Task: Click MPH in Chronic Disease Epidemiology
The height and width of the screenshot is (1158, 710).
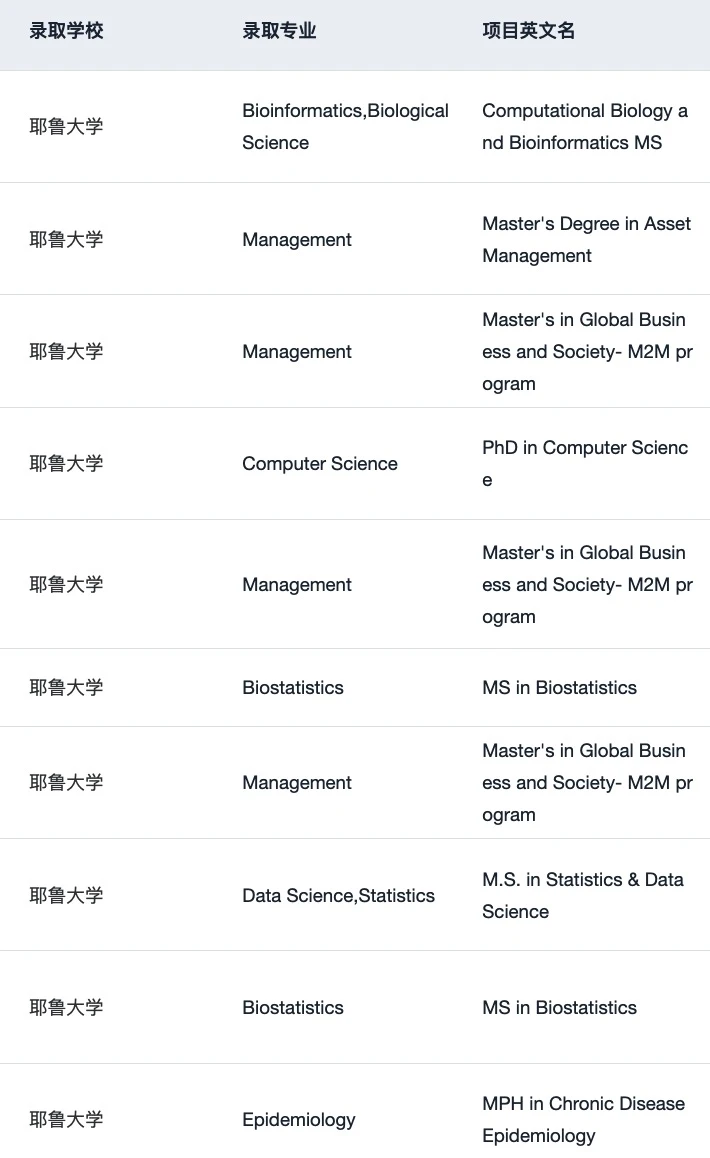Action: pyautogui.click(x=584, y=1120)
